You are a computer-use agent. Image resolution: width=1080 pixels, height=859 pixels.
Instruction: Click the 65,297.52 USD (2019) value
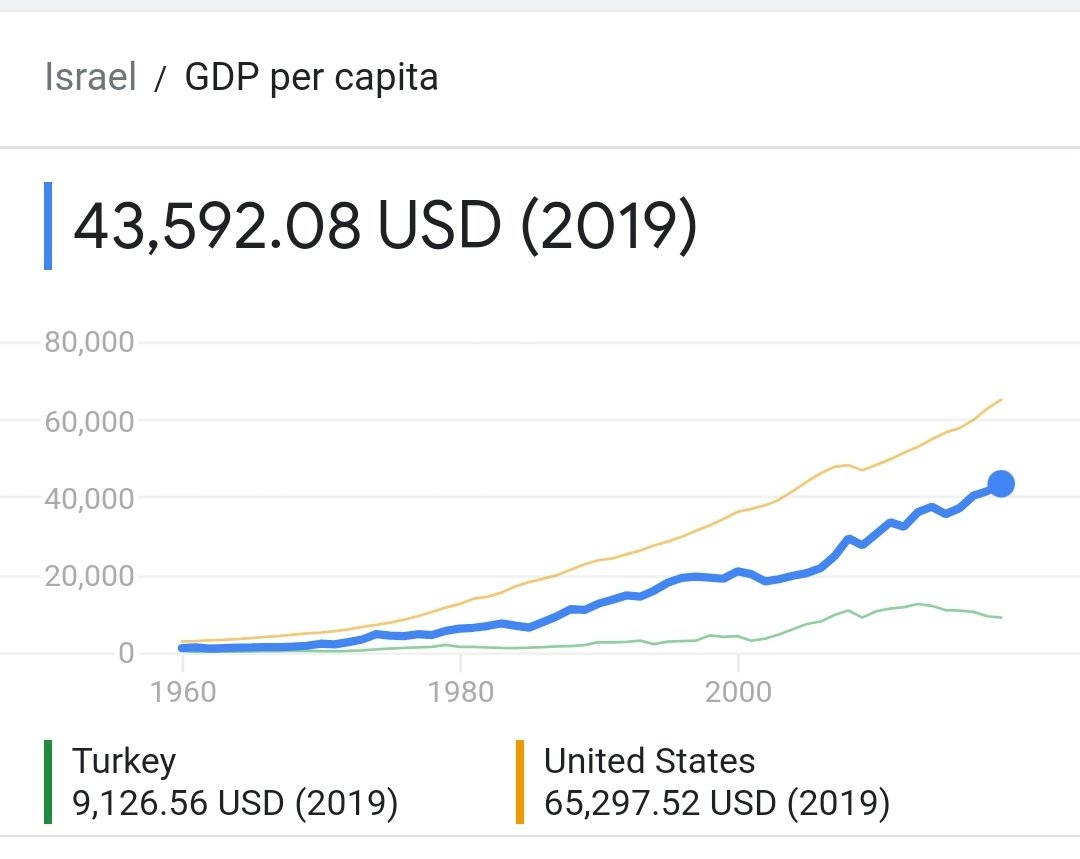pos(716,802)
